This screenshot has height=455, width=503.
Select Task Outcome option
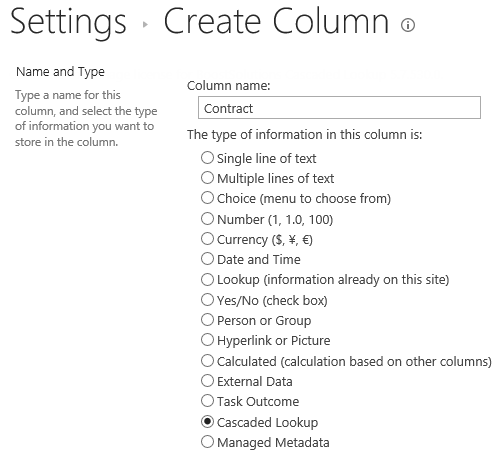pos(207,401)
